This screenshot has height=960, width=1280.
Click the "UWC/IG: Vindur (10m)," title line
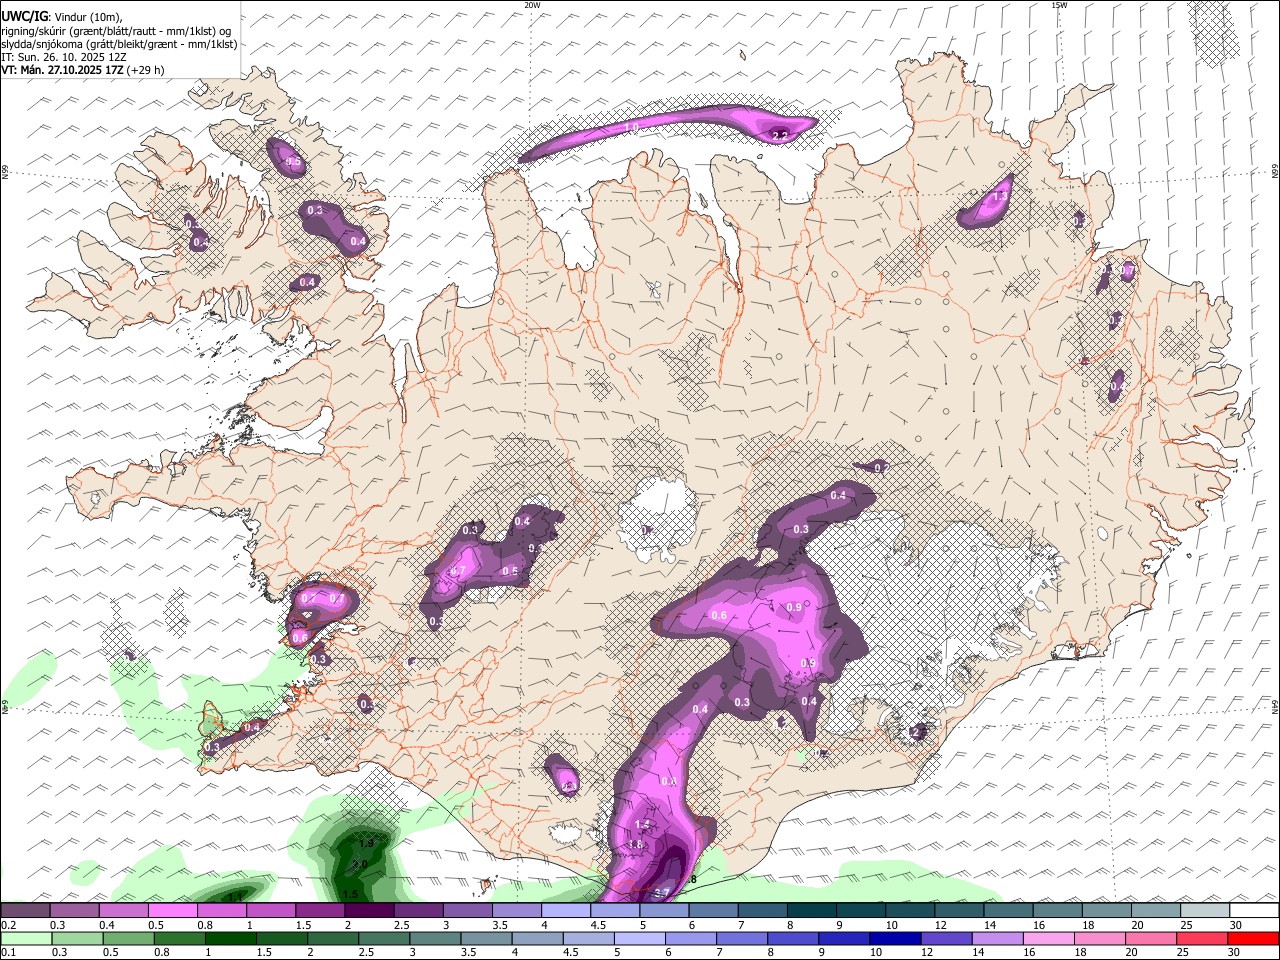(x=62, y=16)
